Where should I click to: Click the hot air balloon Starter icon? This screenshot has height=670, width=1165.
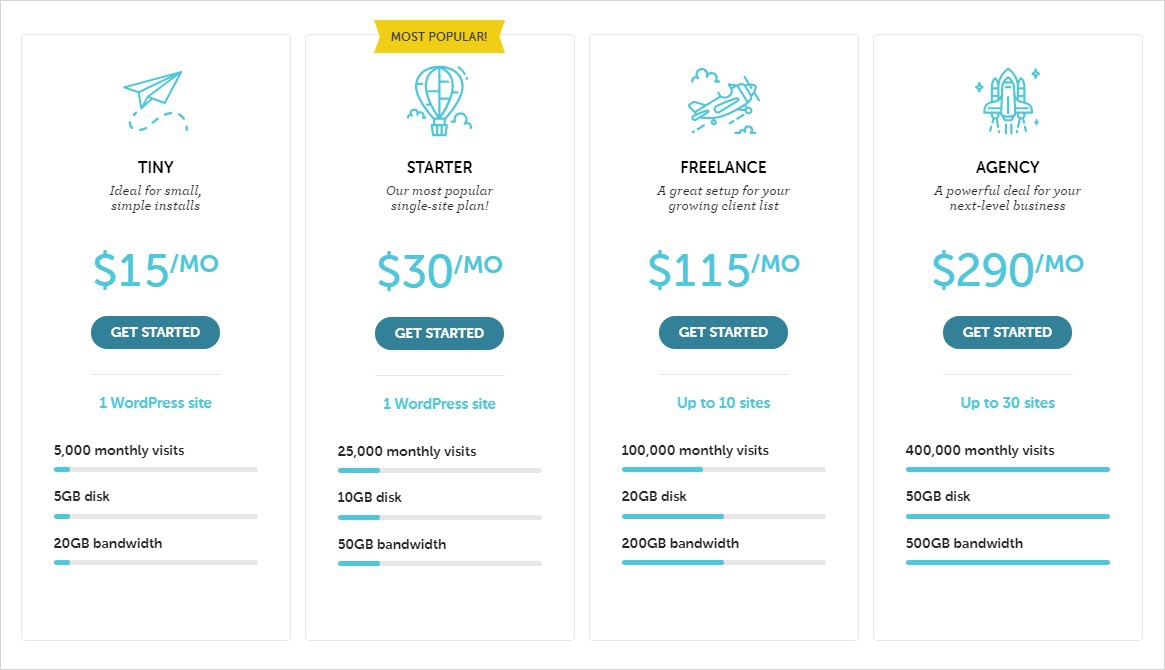439,100
